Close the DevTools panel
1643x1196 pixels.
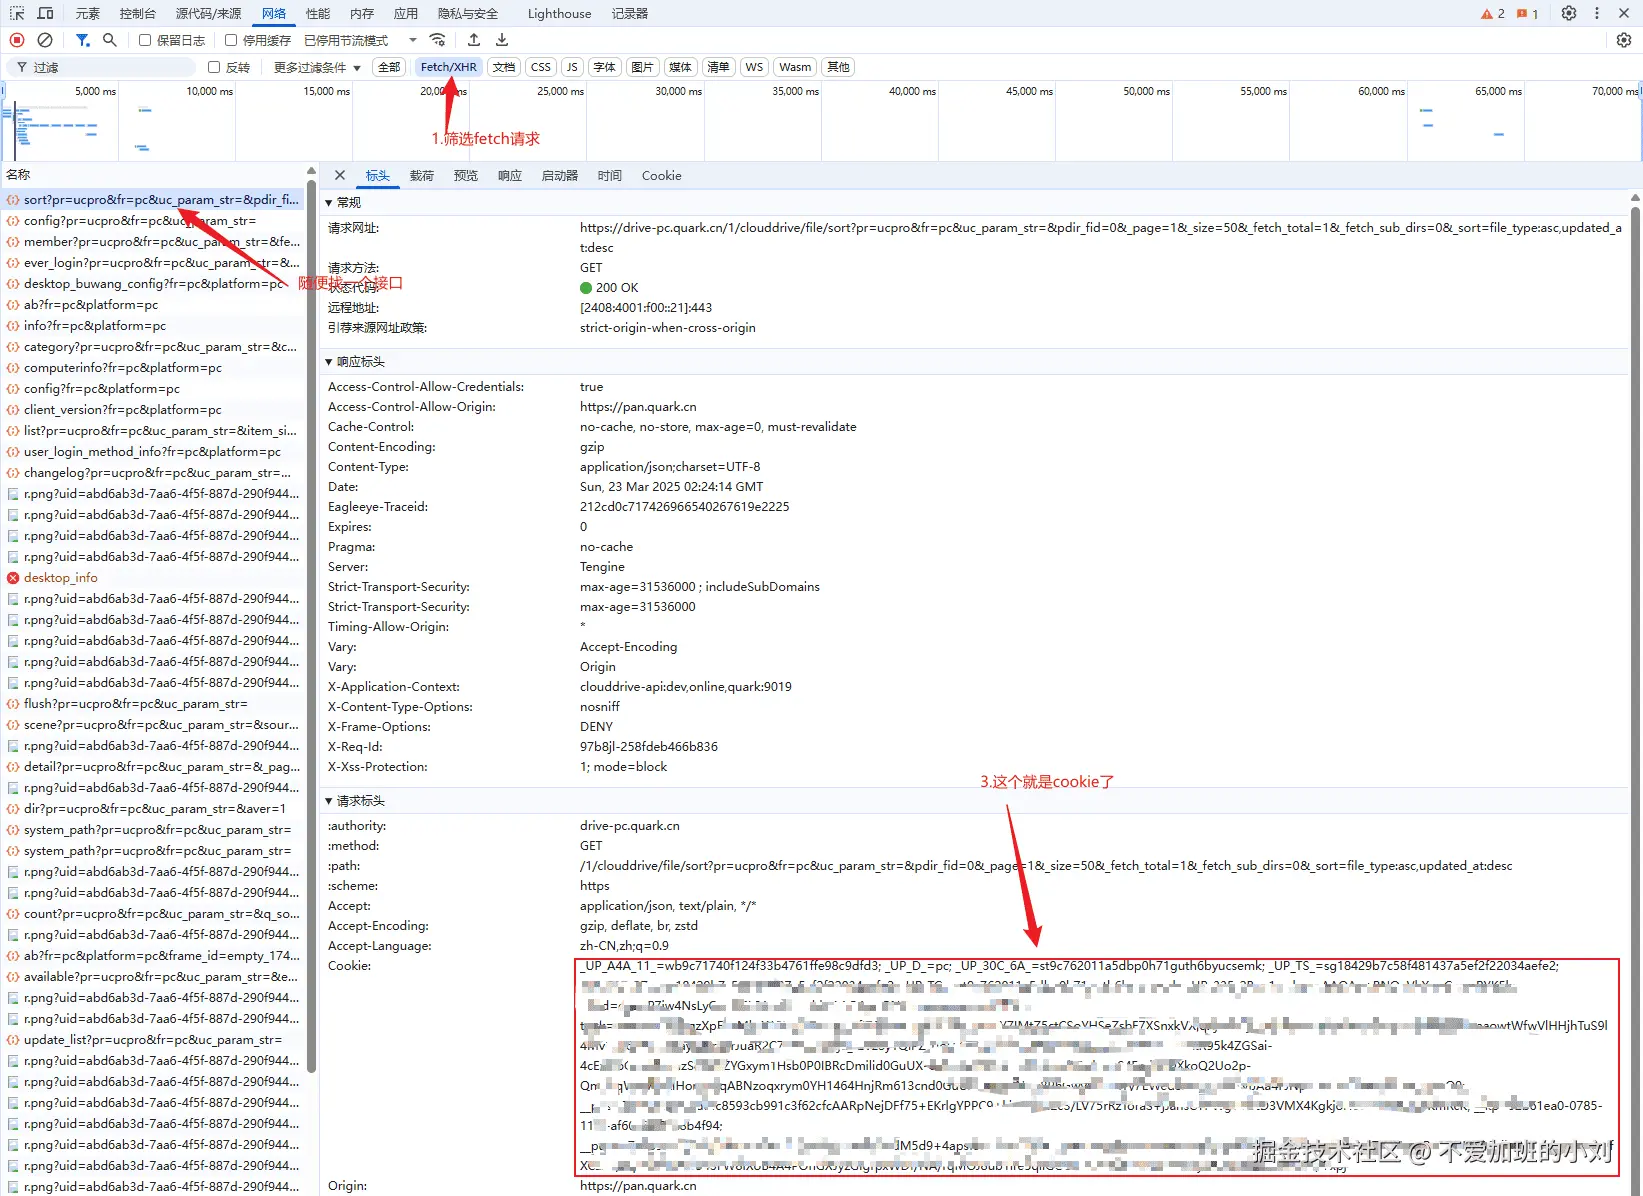1624,13
